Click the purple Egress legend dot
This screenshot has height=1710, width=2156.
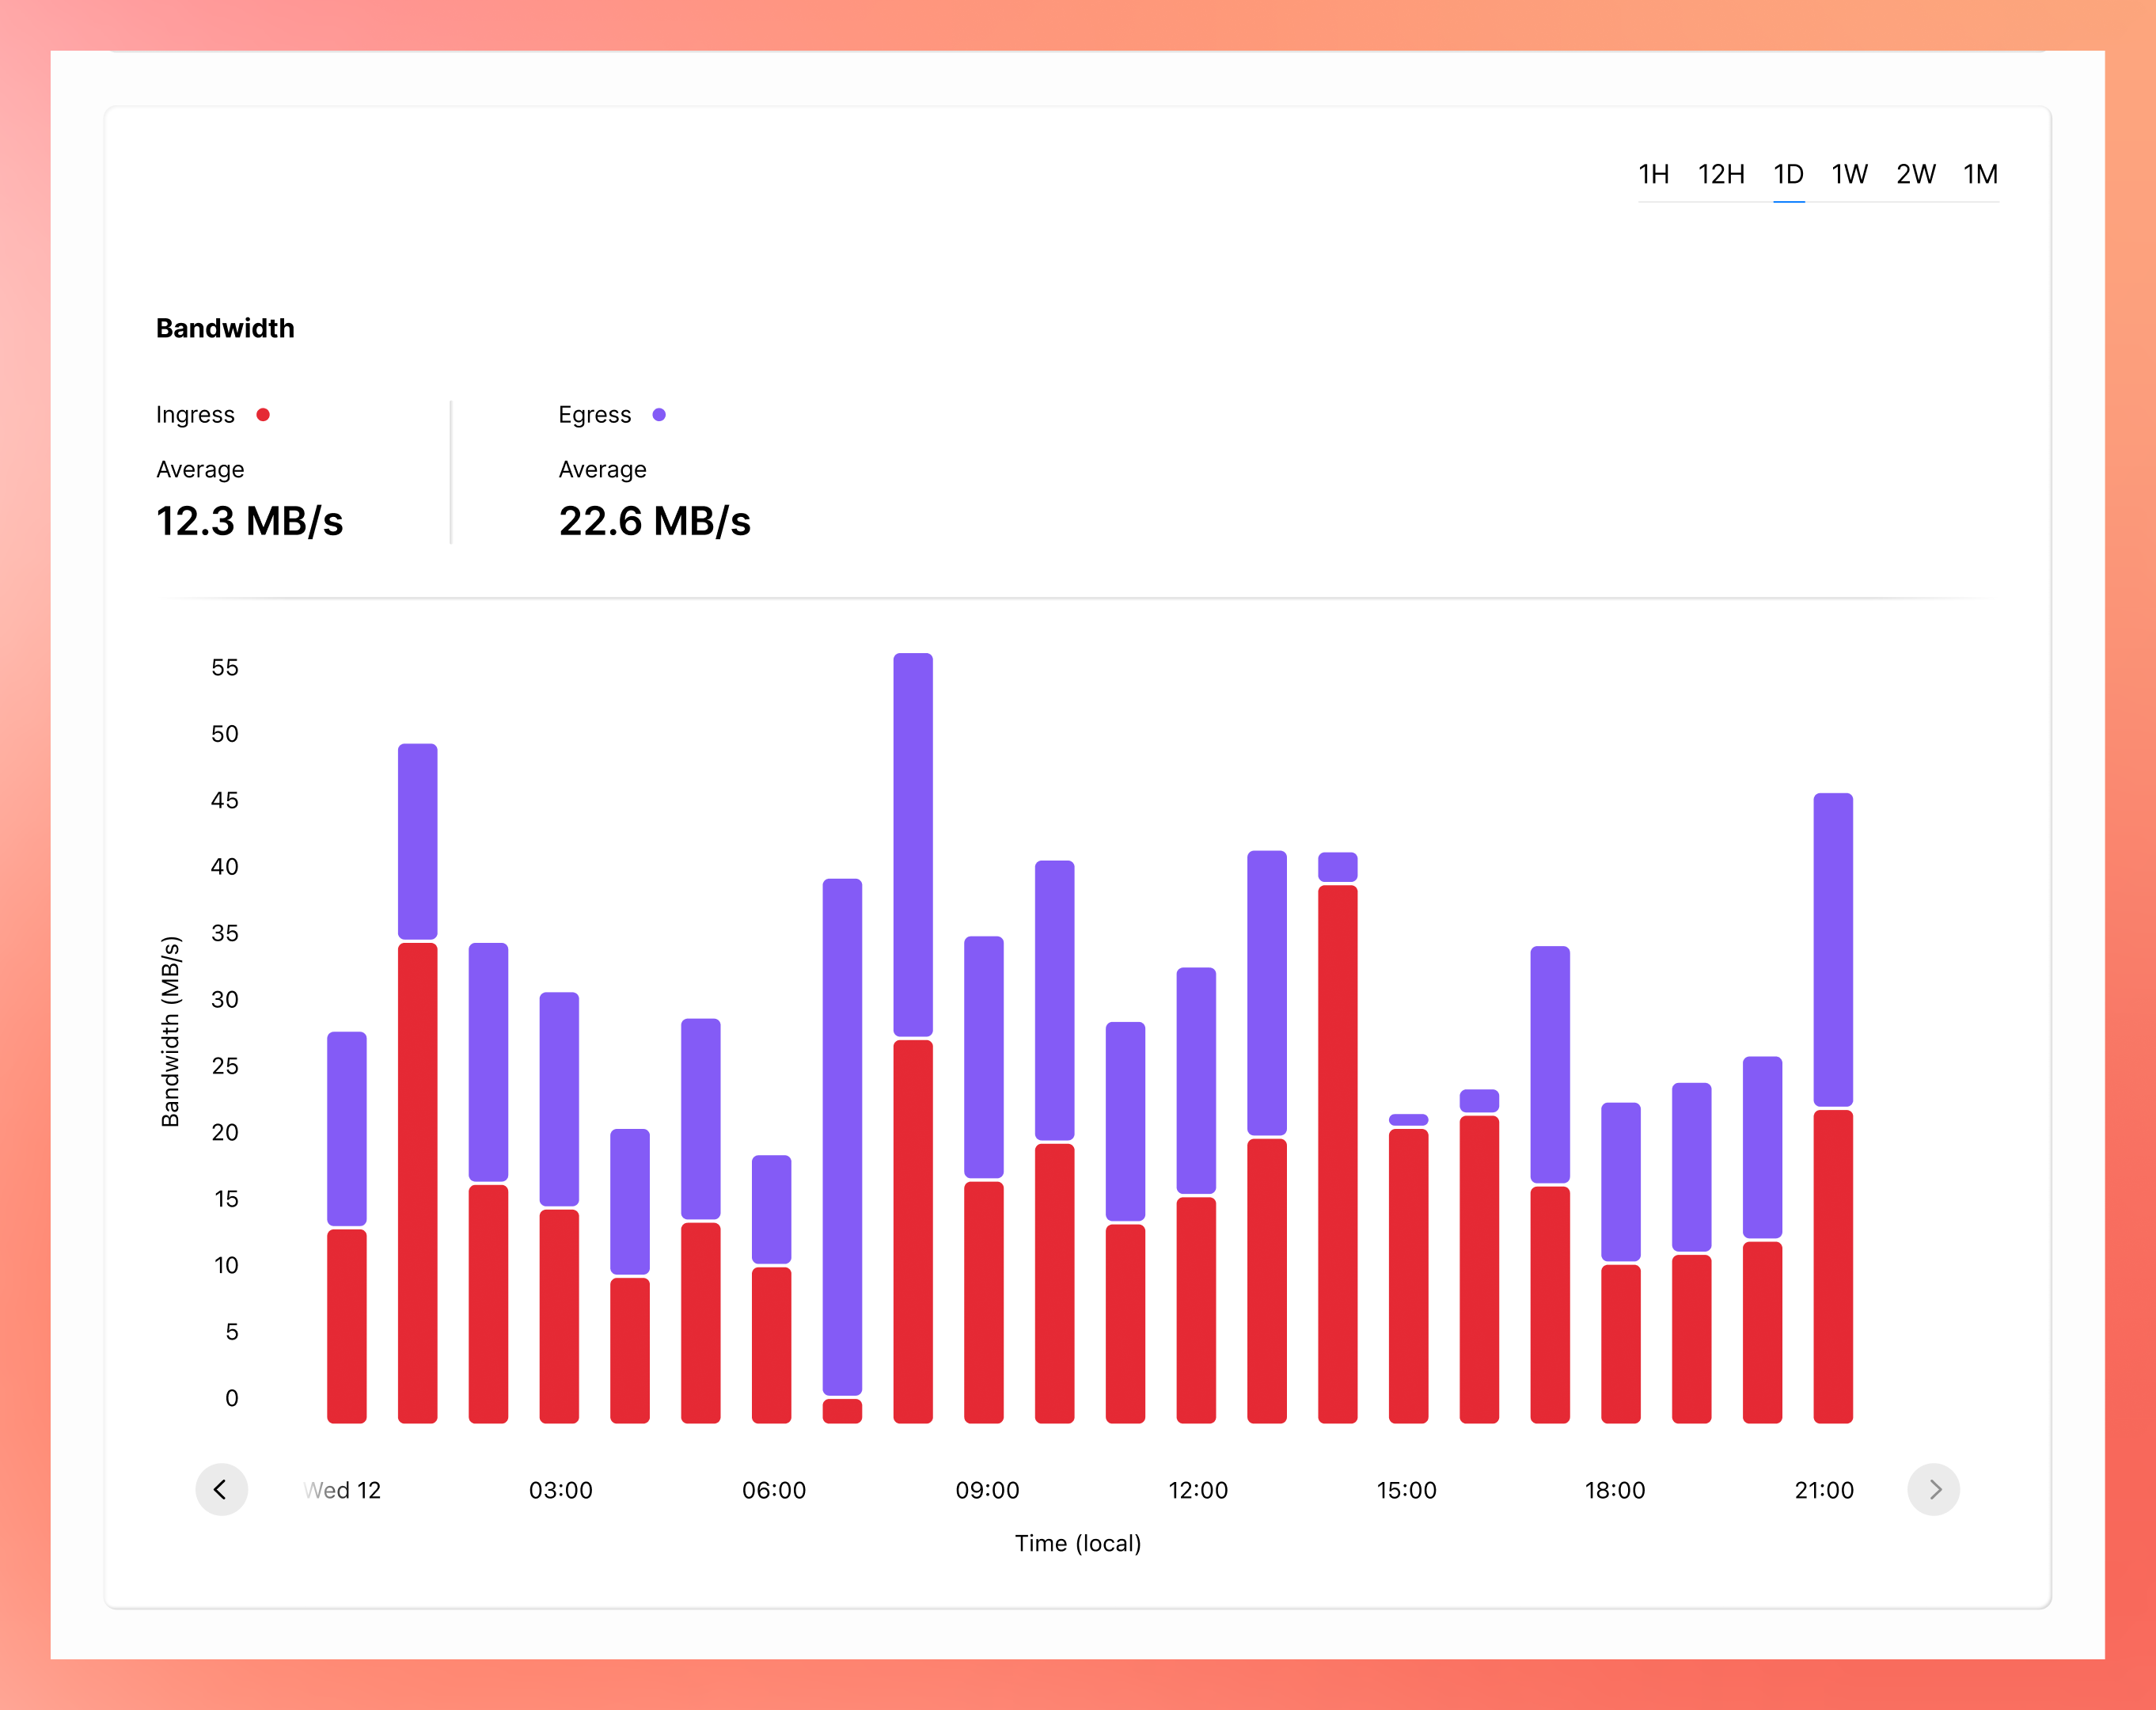(x=659, y=415)
